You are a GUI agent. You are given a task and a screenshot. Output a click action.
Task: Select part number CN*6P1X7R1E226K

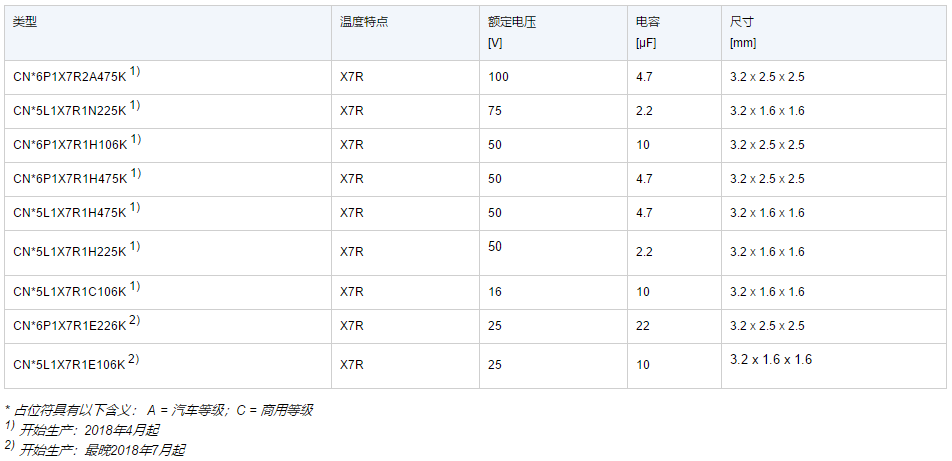(x=70, y=326)
